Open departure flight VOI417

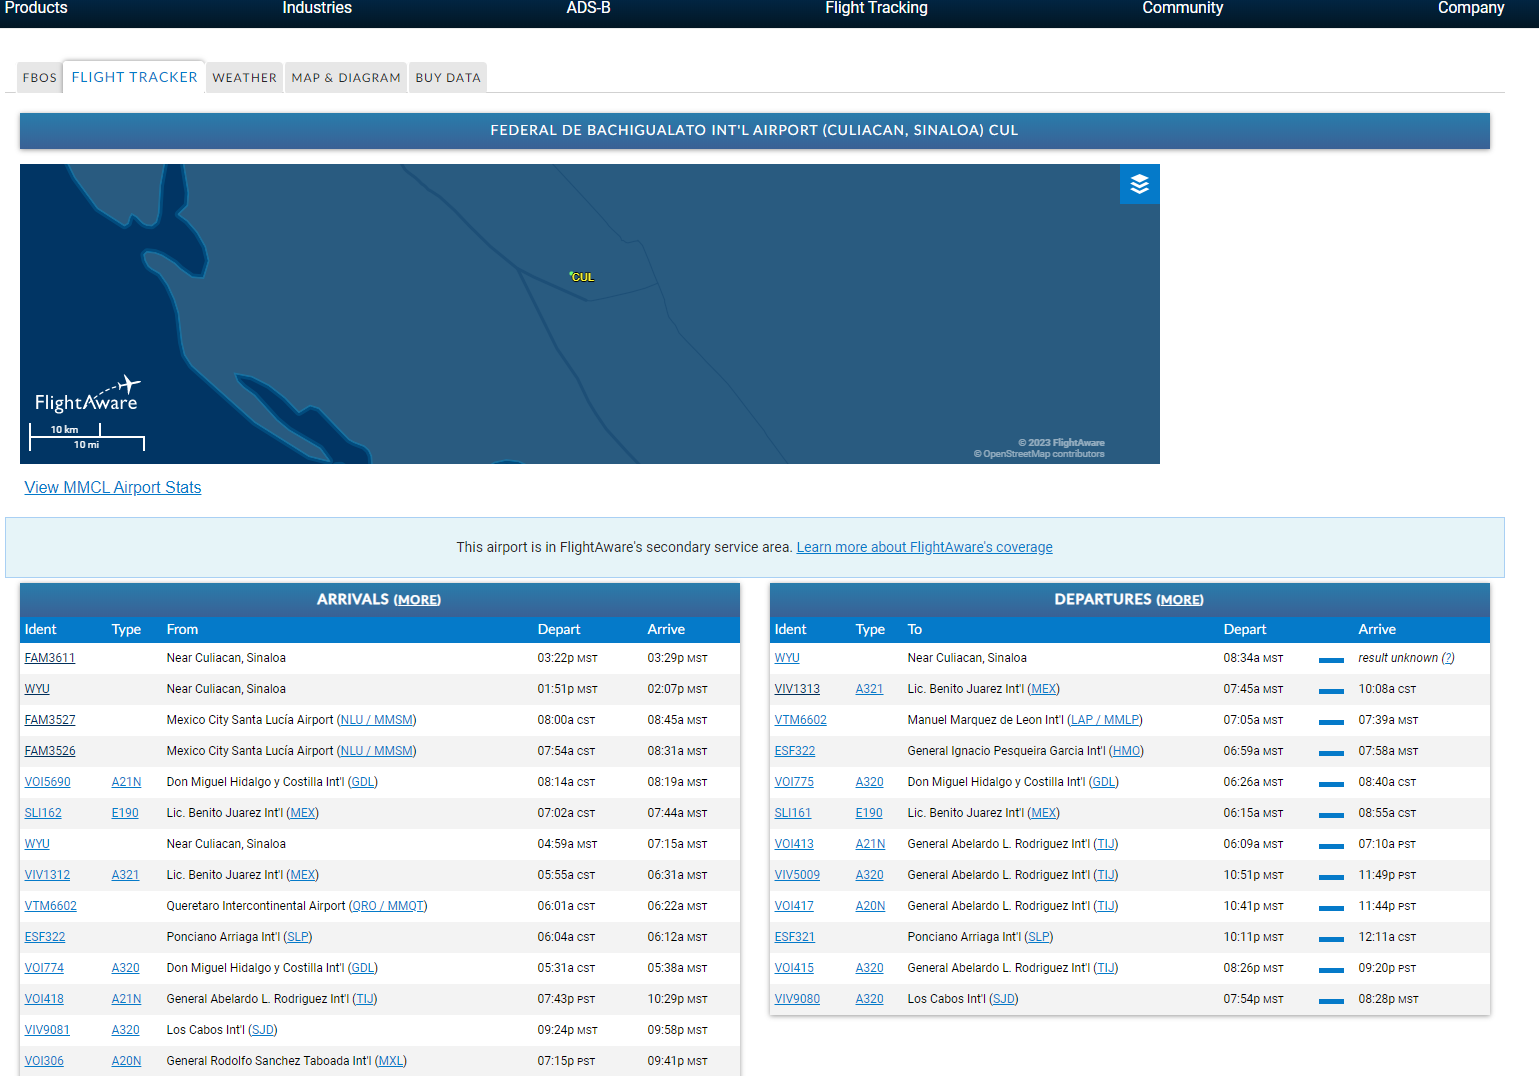[x=794, y=906]
